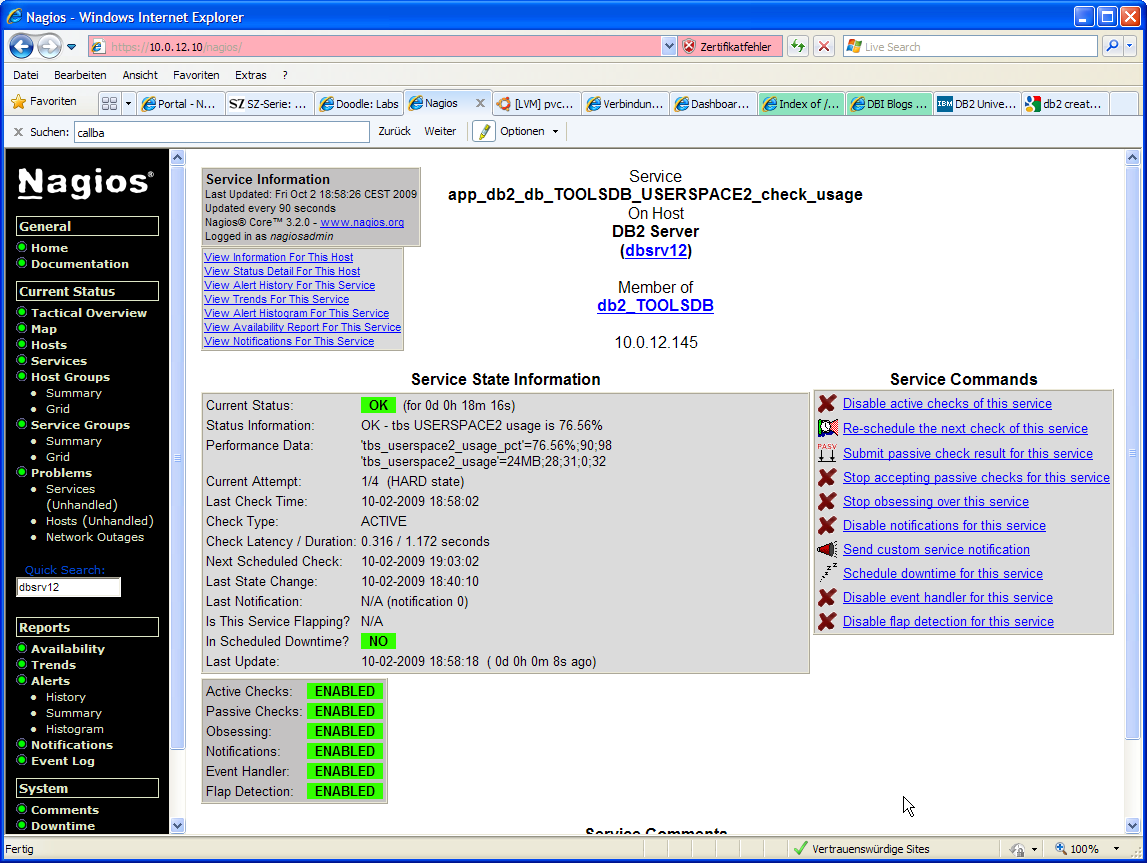1147x863 pixels.
Task: Click the red X icon beside Disable active checks
Action: pos(827,404)
